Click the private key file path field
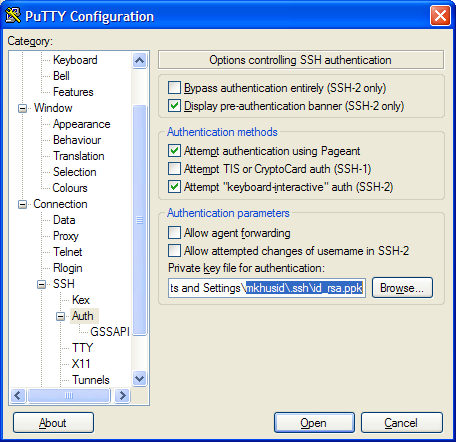The image size is (456, 442). 267,288
